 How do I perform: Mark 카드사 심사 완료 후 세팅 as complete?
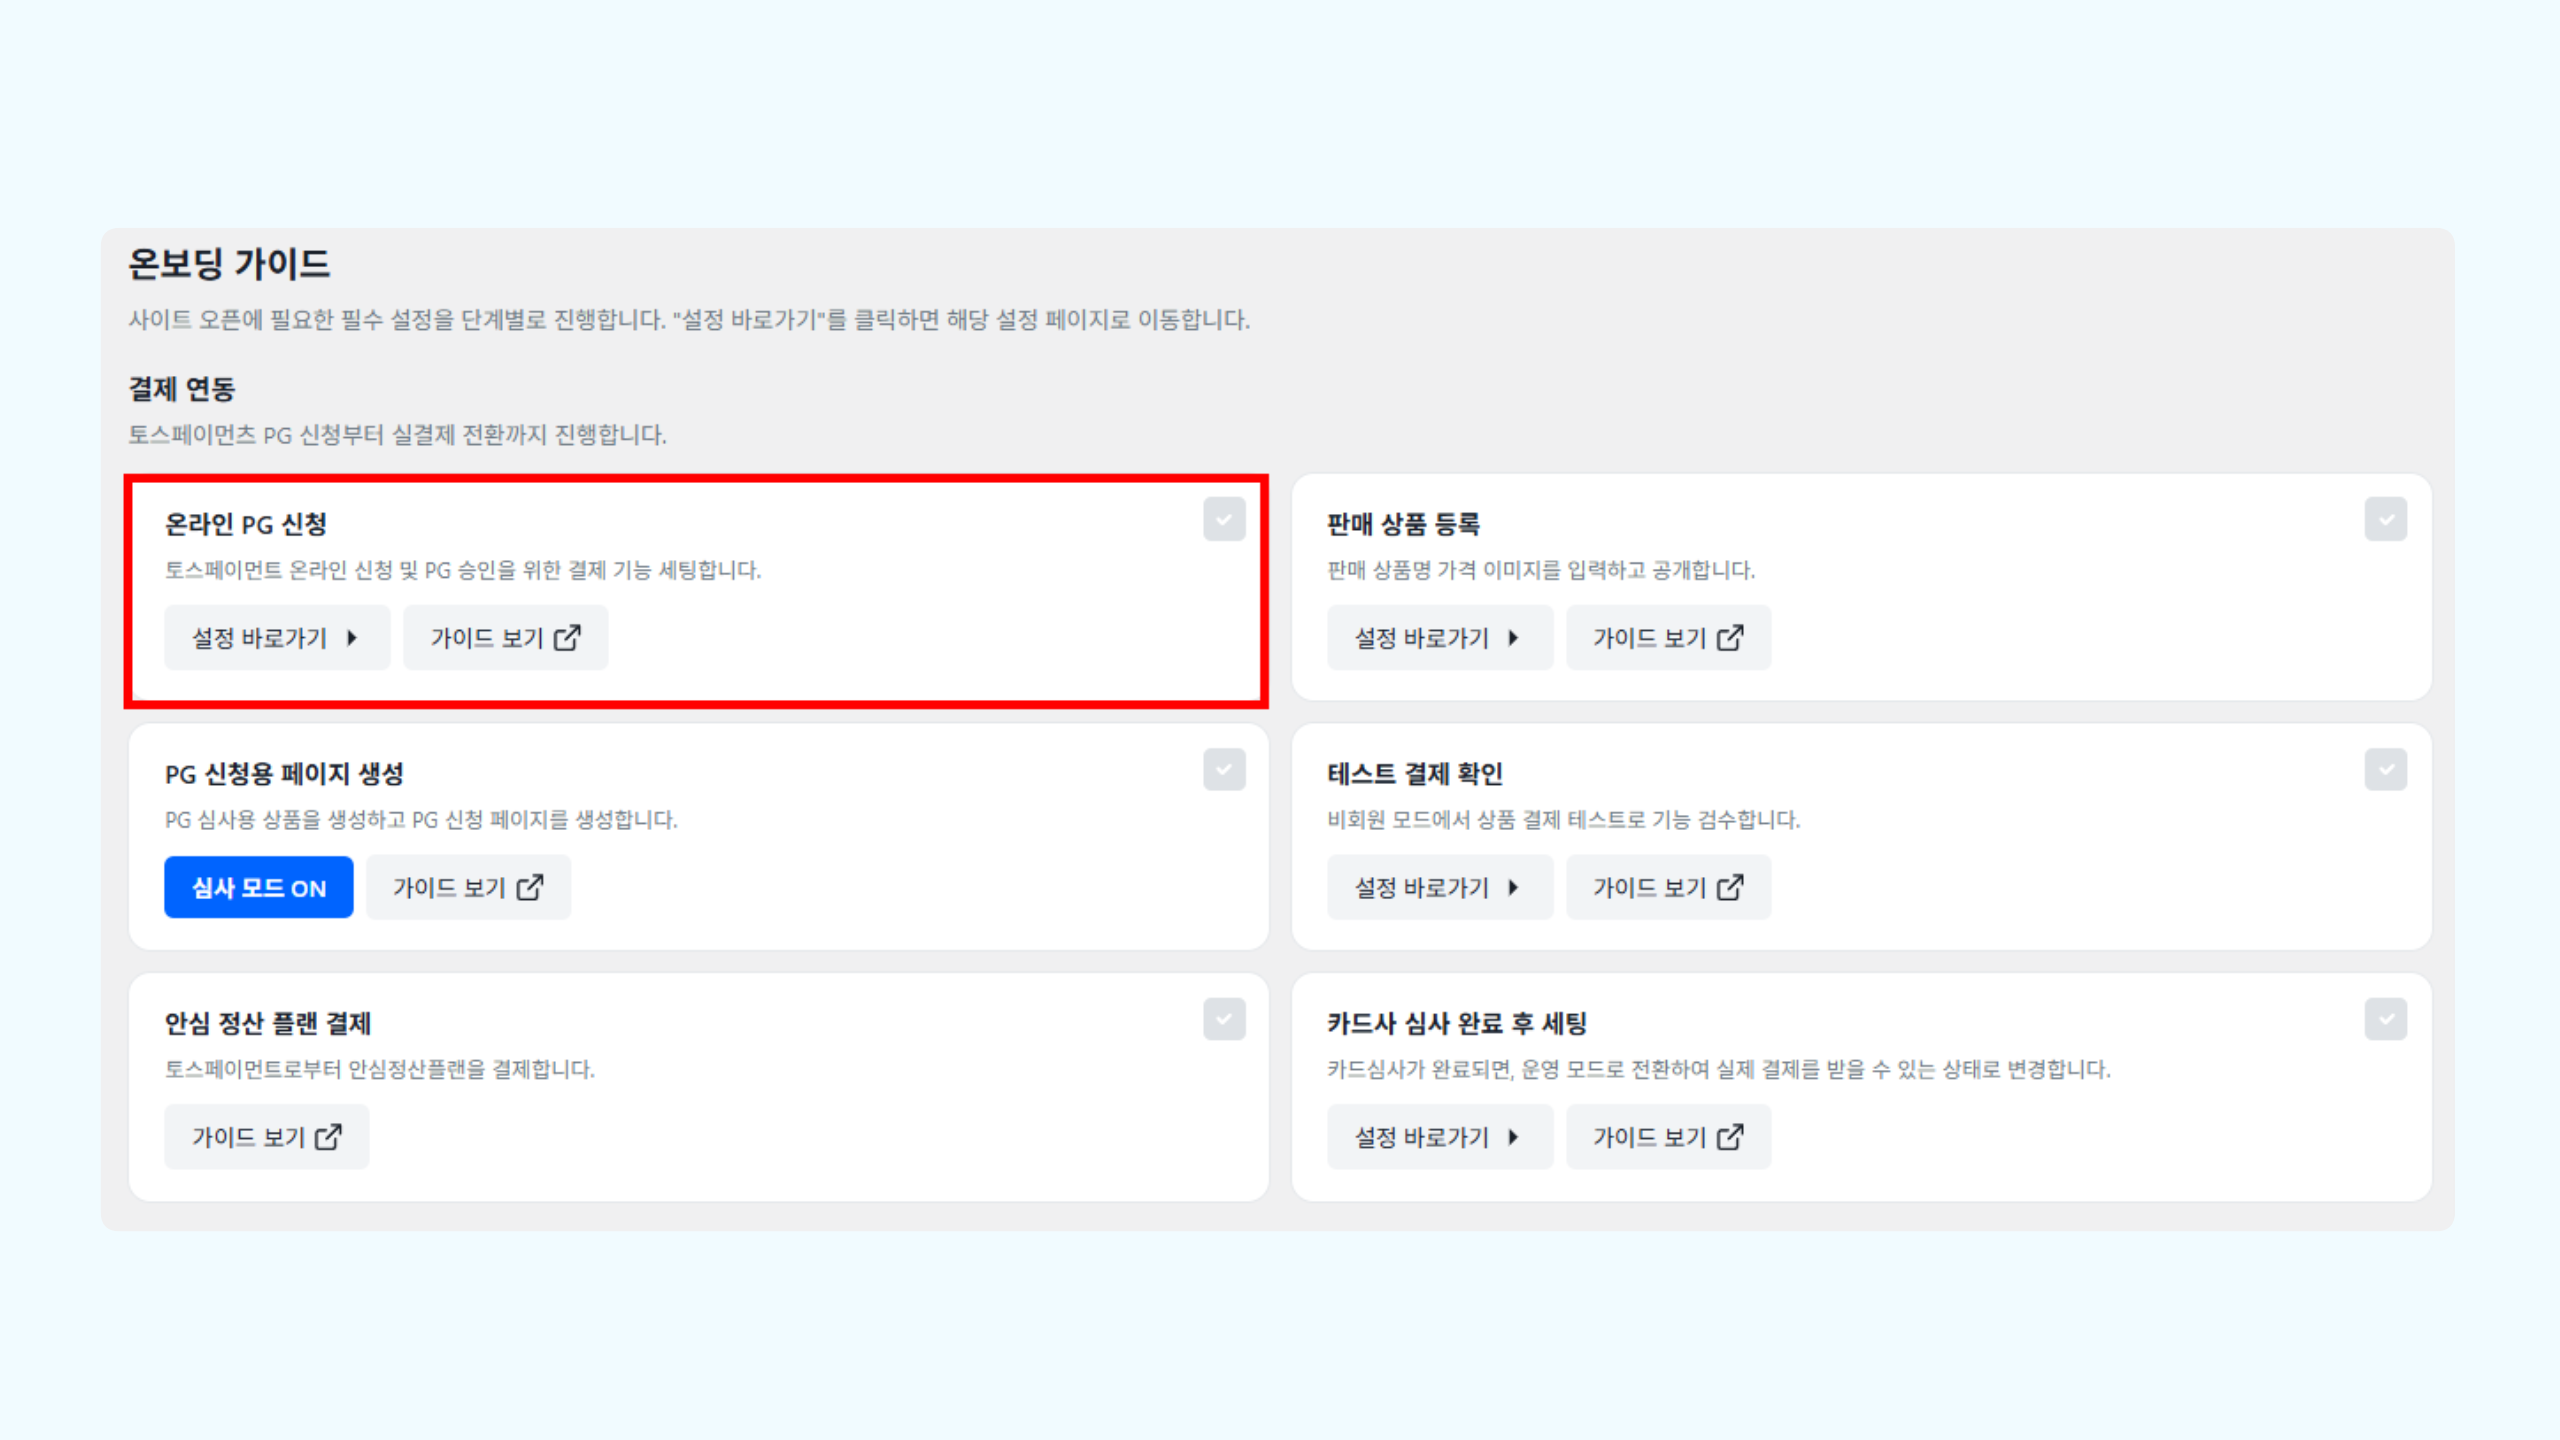[x=2385, y=1020]
